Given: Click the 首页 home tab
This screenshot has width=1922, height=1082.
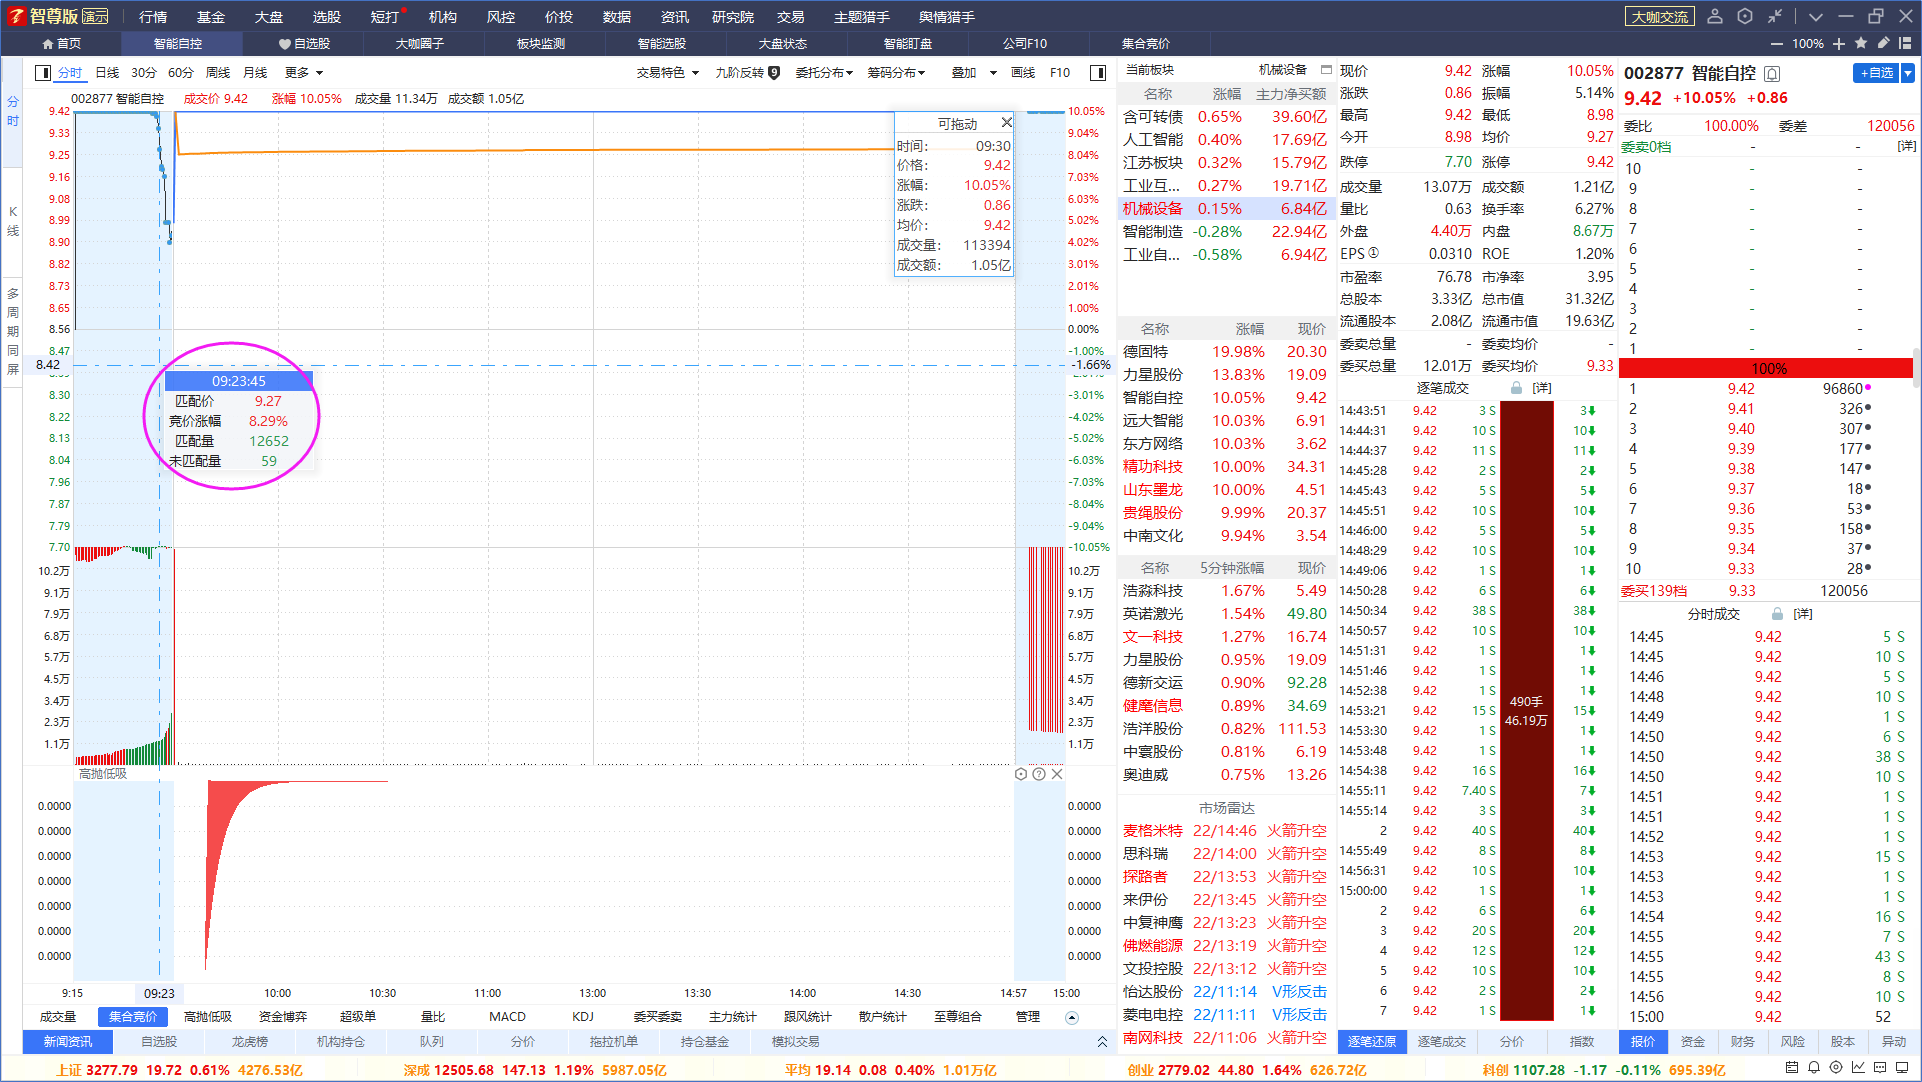Looking at the screenshot, I should 61,44.
